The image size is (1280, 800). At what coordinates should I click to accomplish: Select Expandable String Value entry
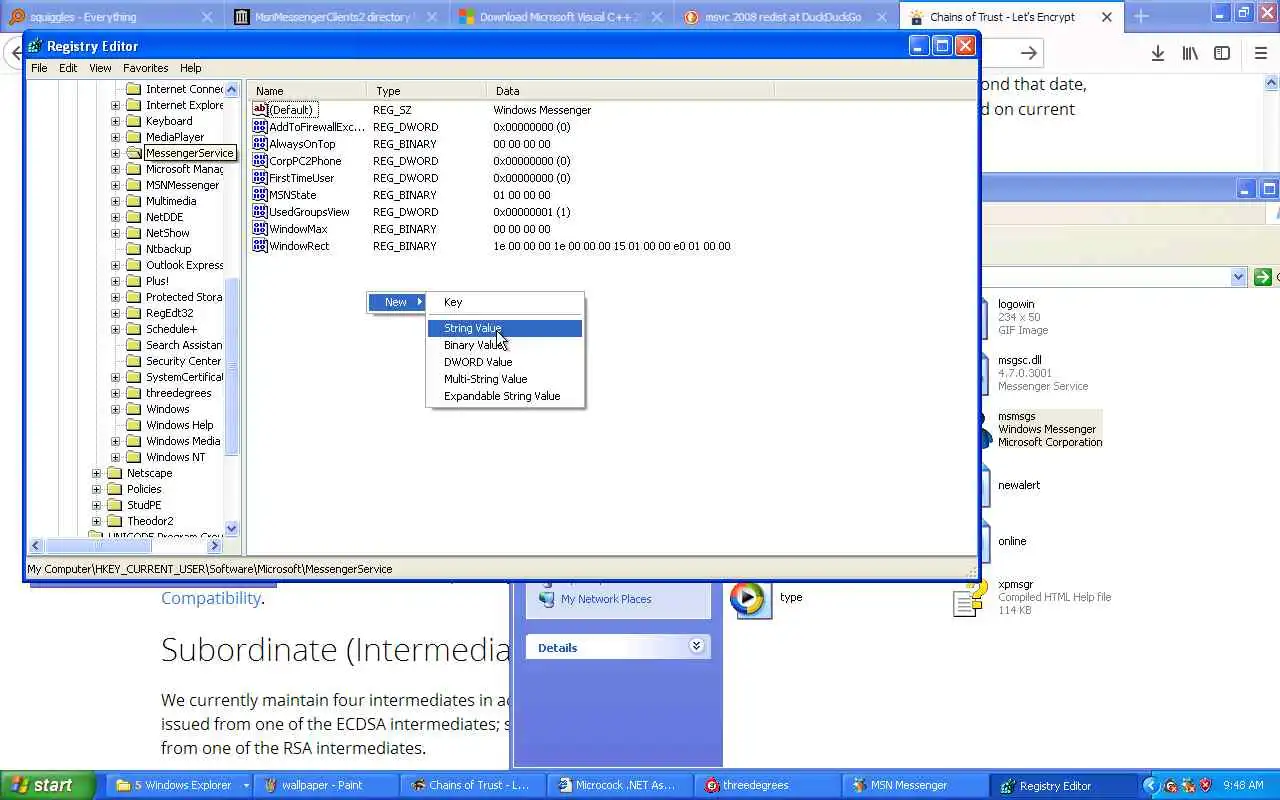(x=505, y=396)
